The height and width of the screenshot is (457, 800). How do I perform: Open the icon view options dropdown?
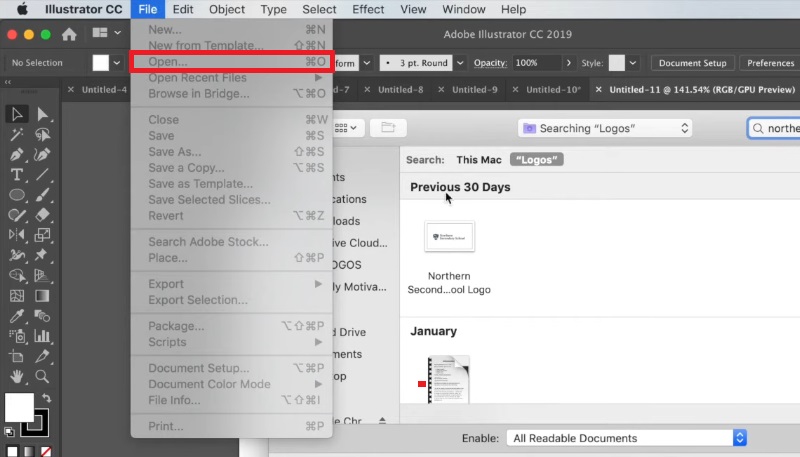[x=346, y=128]
